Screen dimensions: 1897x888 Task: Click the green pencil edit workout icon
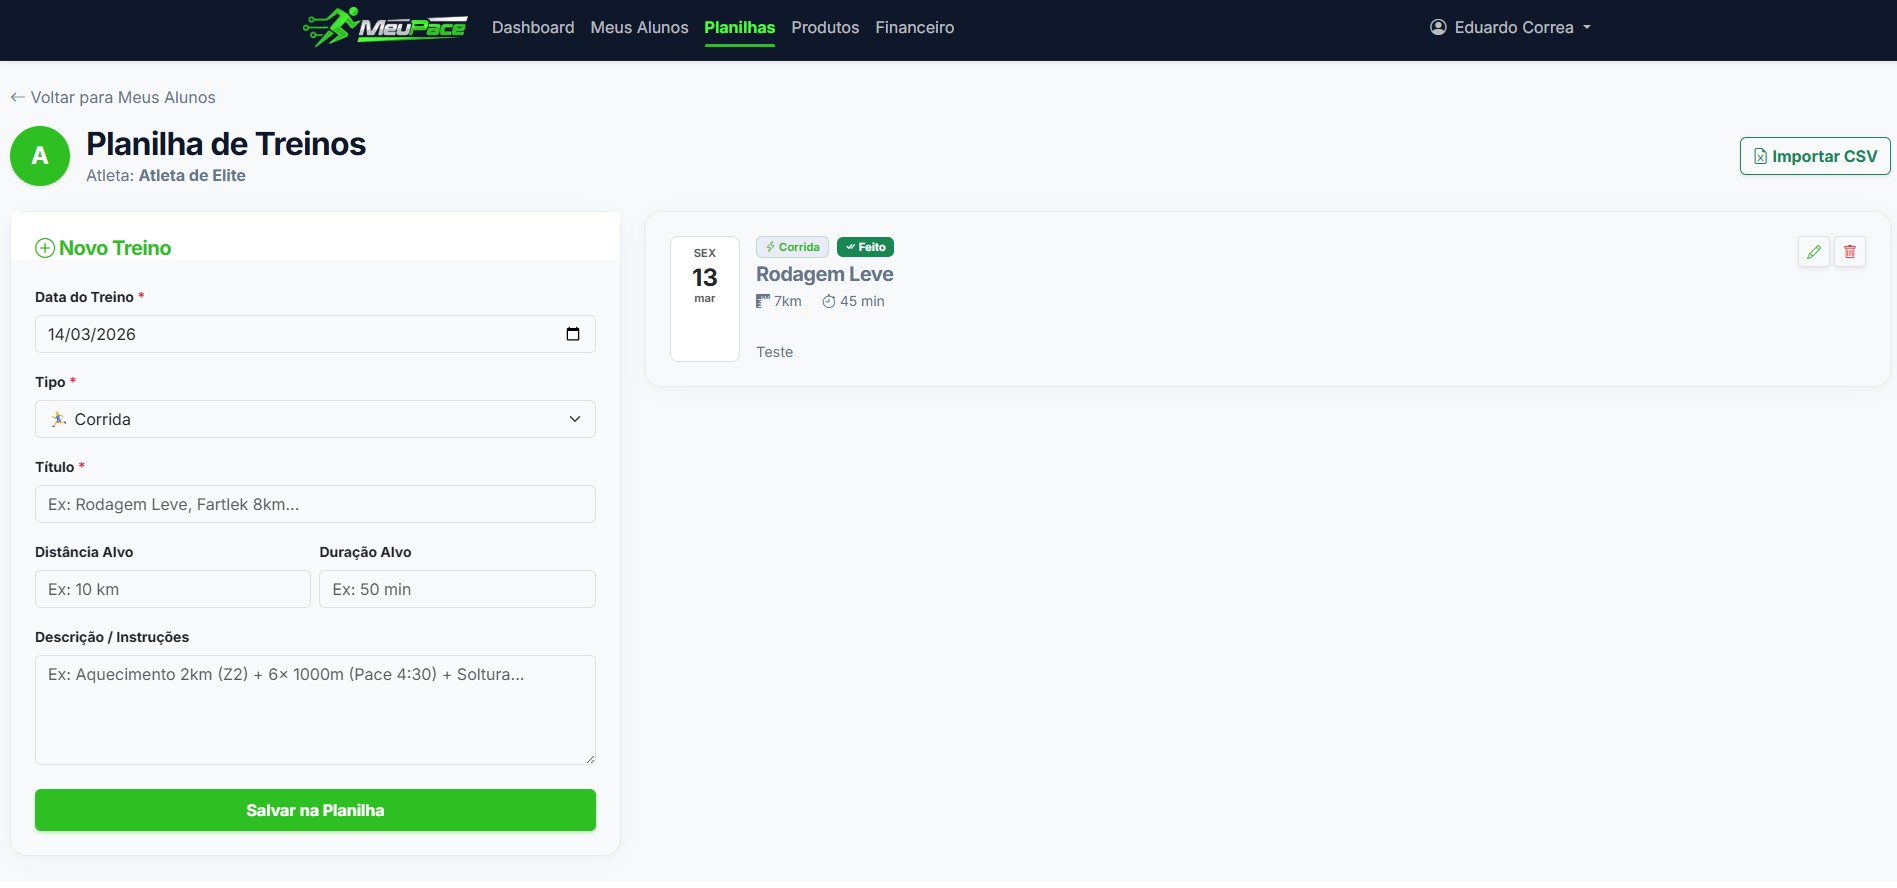[1813, 252]
